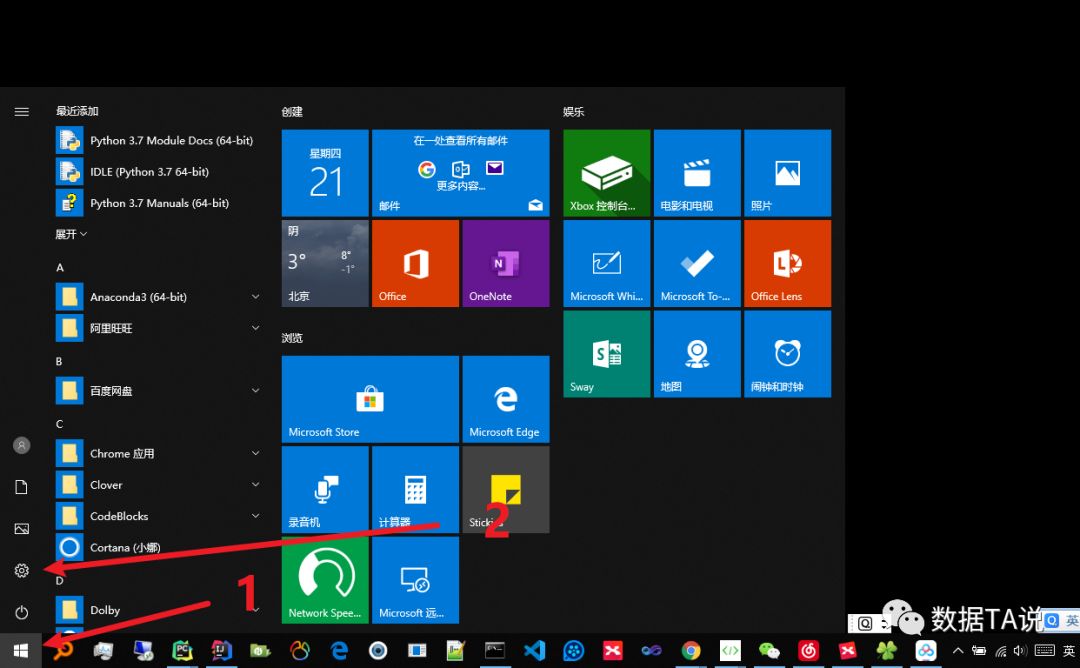This screenshot has width=1080, height=668.
Task: Open Documents icon in Start sidebar
Action: coord(21,487)
